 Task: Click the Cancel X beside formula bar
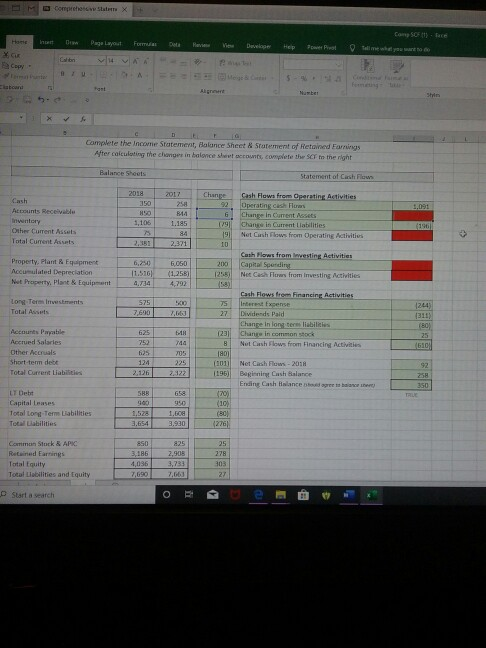48,118
